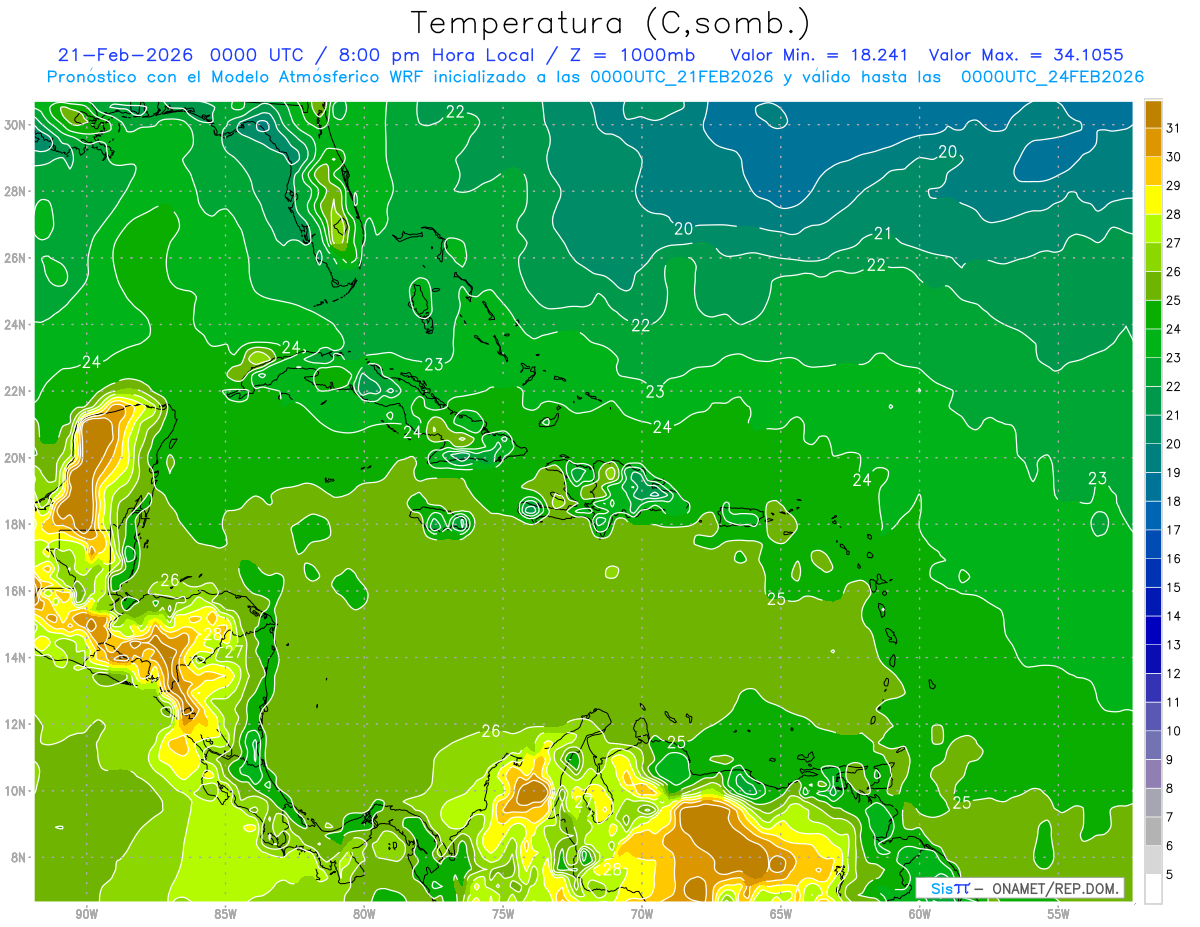Click the colorbar scale value 19
Viewport: 1200px width, 927px height.
coord(1174,473)
